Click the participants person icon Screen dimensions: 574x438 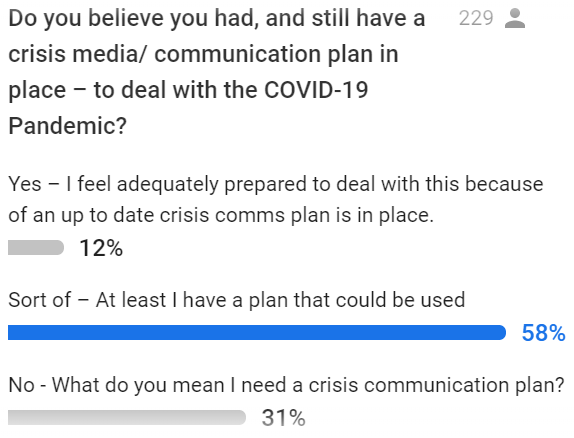tap(515, 18)
